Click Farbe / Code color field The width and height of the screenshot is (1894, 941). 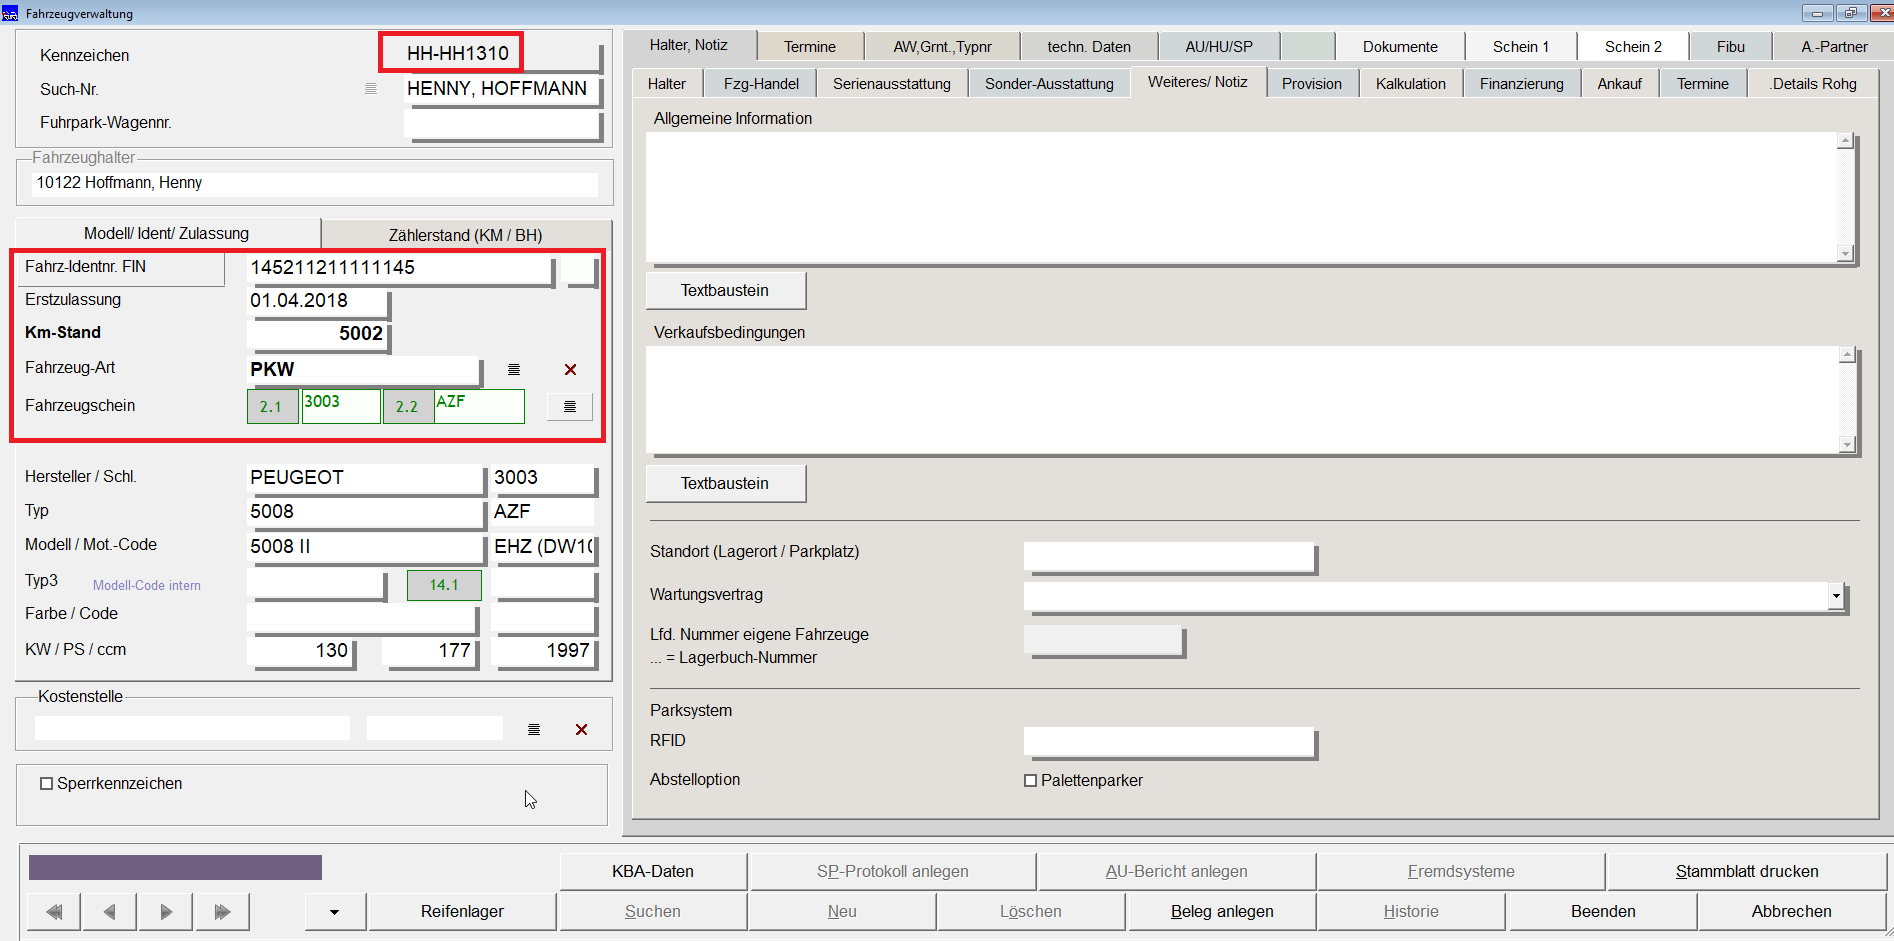[362, 619]
